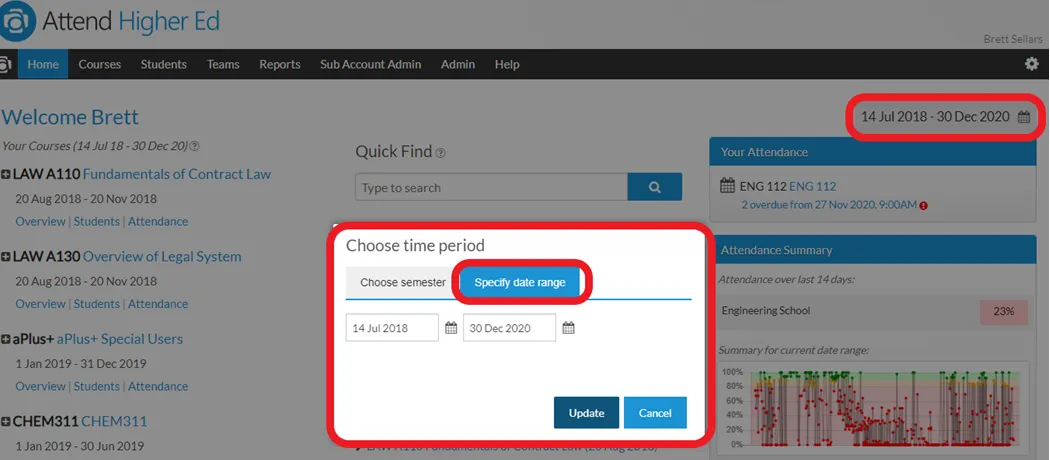
Task: Cancel the time period dialog
Action: [x=655, y=412]
